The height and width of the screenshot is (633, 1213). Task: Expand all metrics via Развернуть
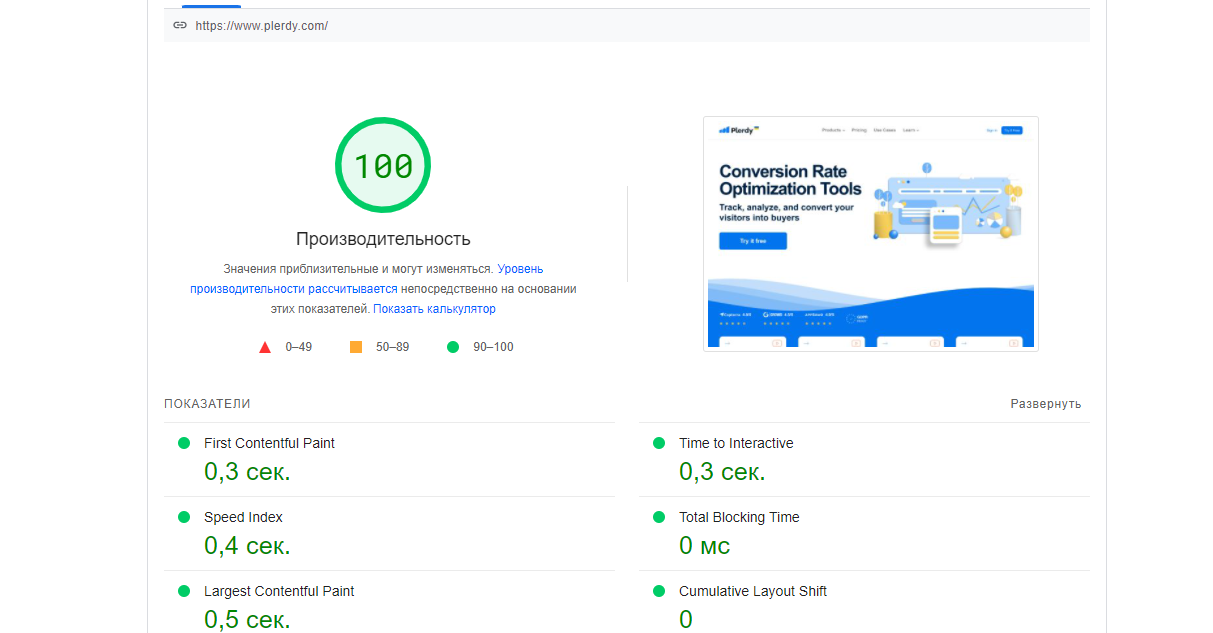point(1046,403)
